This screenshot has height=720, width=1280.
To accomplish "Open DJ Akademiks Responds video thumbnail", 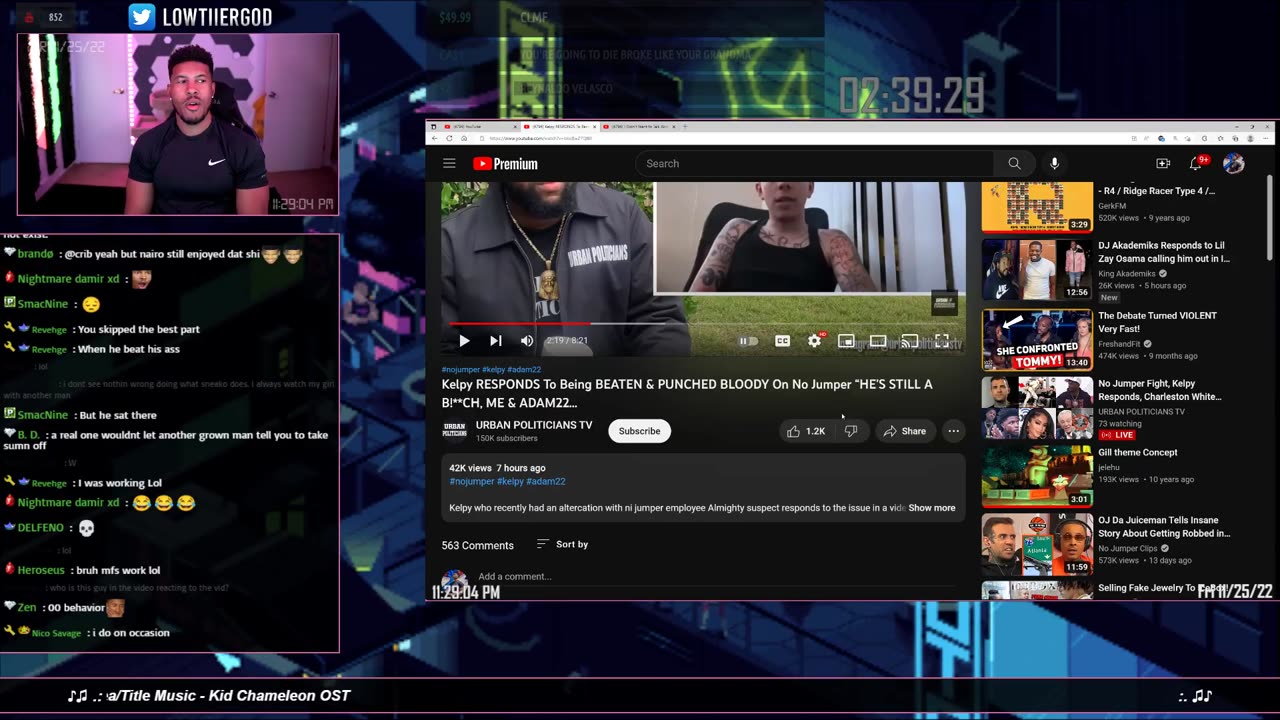I will coord(1037,270).
